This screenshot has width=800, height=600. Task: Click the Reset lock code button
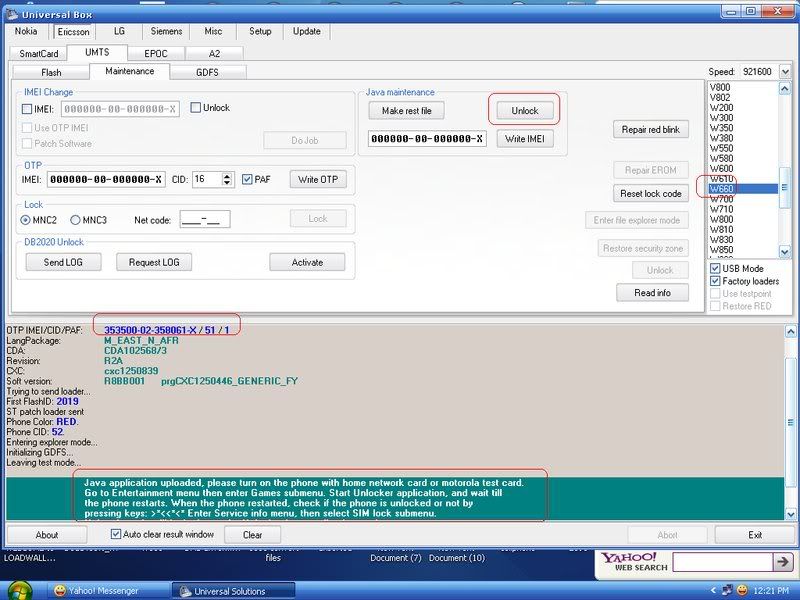tap(651, 194)
